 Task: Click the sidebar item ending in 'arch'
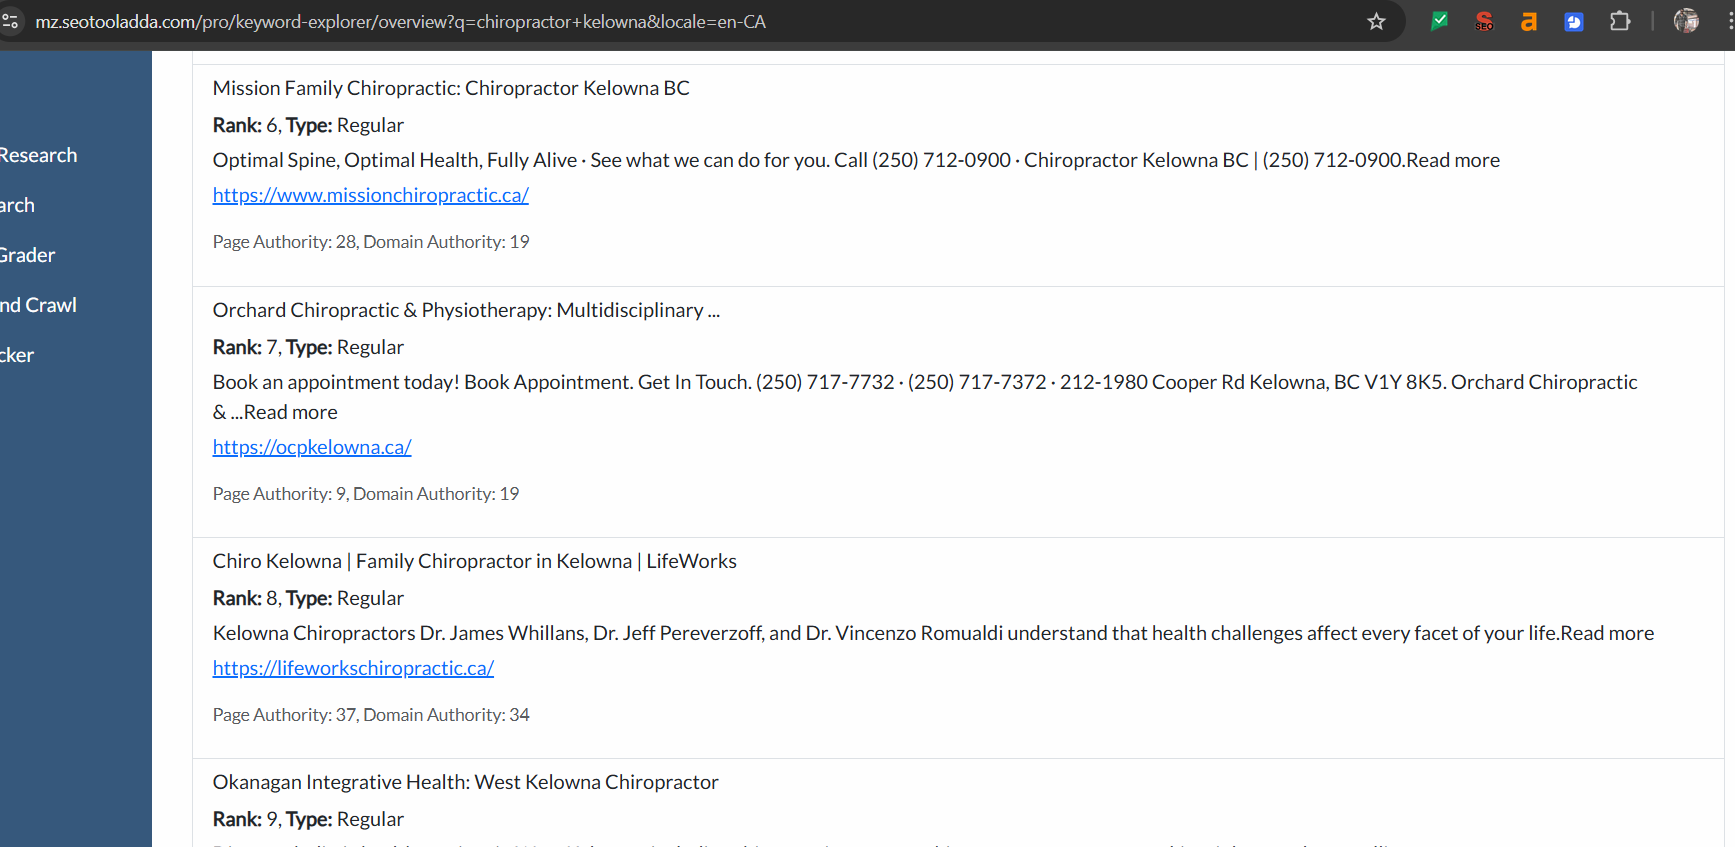pyautogui.click(x=18, y=205)
